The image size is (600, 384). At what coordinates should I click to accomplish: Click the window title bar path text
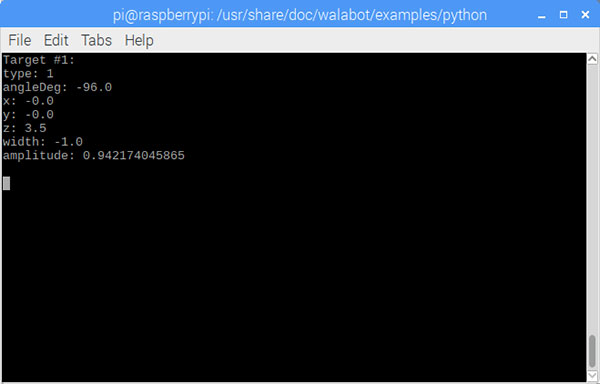300,16
